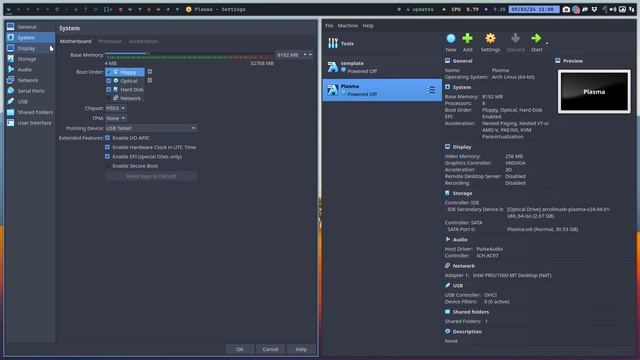Screen dimensions: 640x360
Task: Select template virtual machine entry
Action: click(x=382, y=67)
